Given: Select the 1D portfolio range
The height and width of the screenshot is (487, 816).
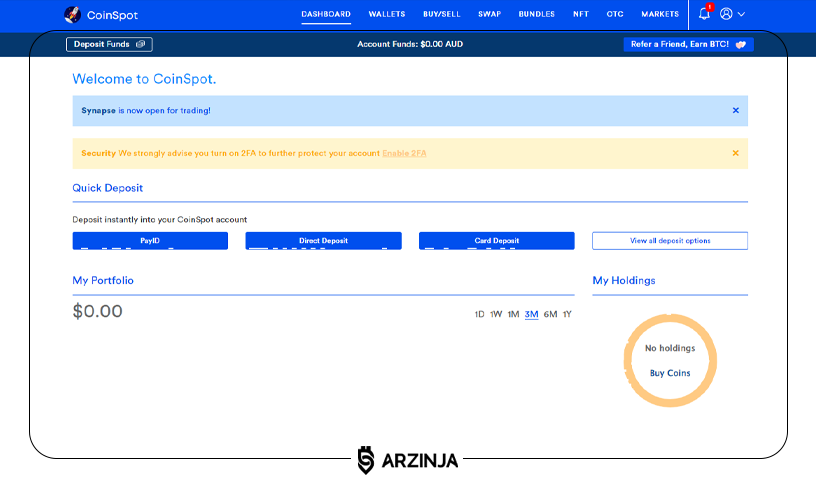Looking at the screenshot, I should click(479, 314).
